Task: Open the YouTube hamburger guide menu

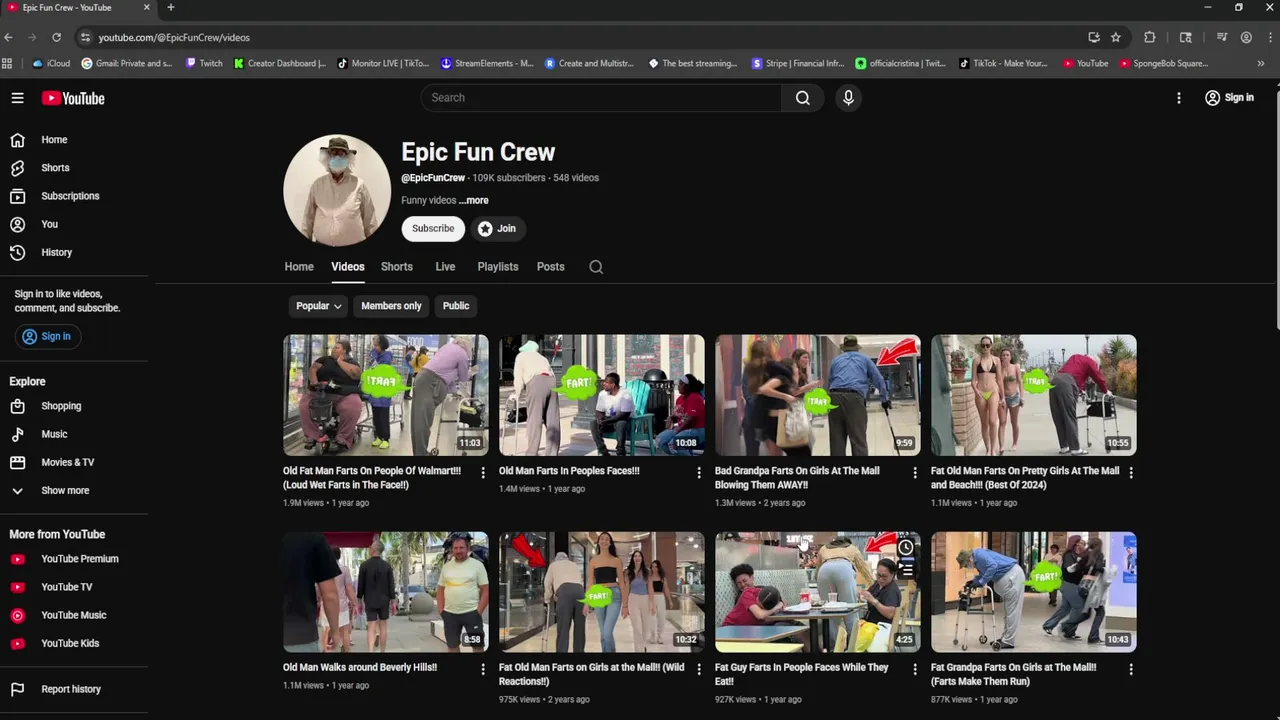Action: click(17, 98)
